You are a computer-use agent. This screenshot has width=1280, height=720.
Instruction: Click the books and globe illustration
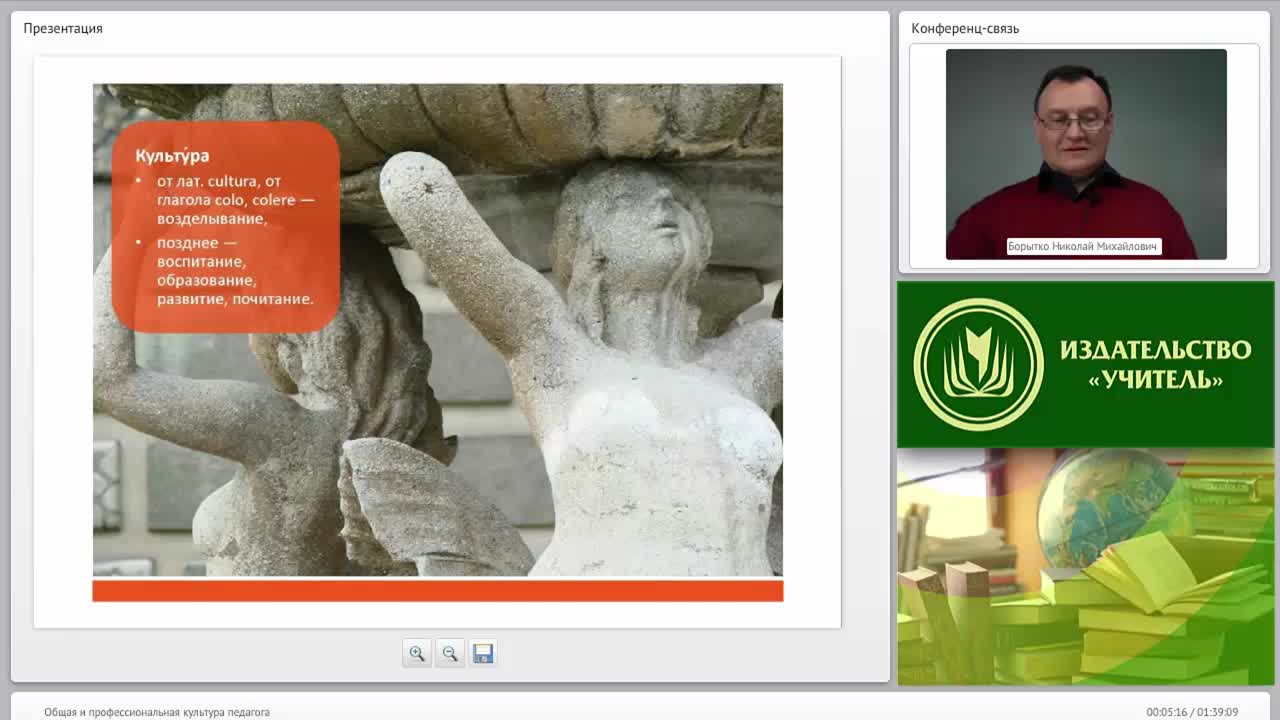point(1085,566)
